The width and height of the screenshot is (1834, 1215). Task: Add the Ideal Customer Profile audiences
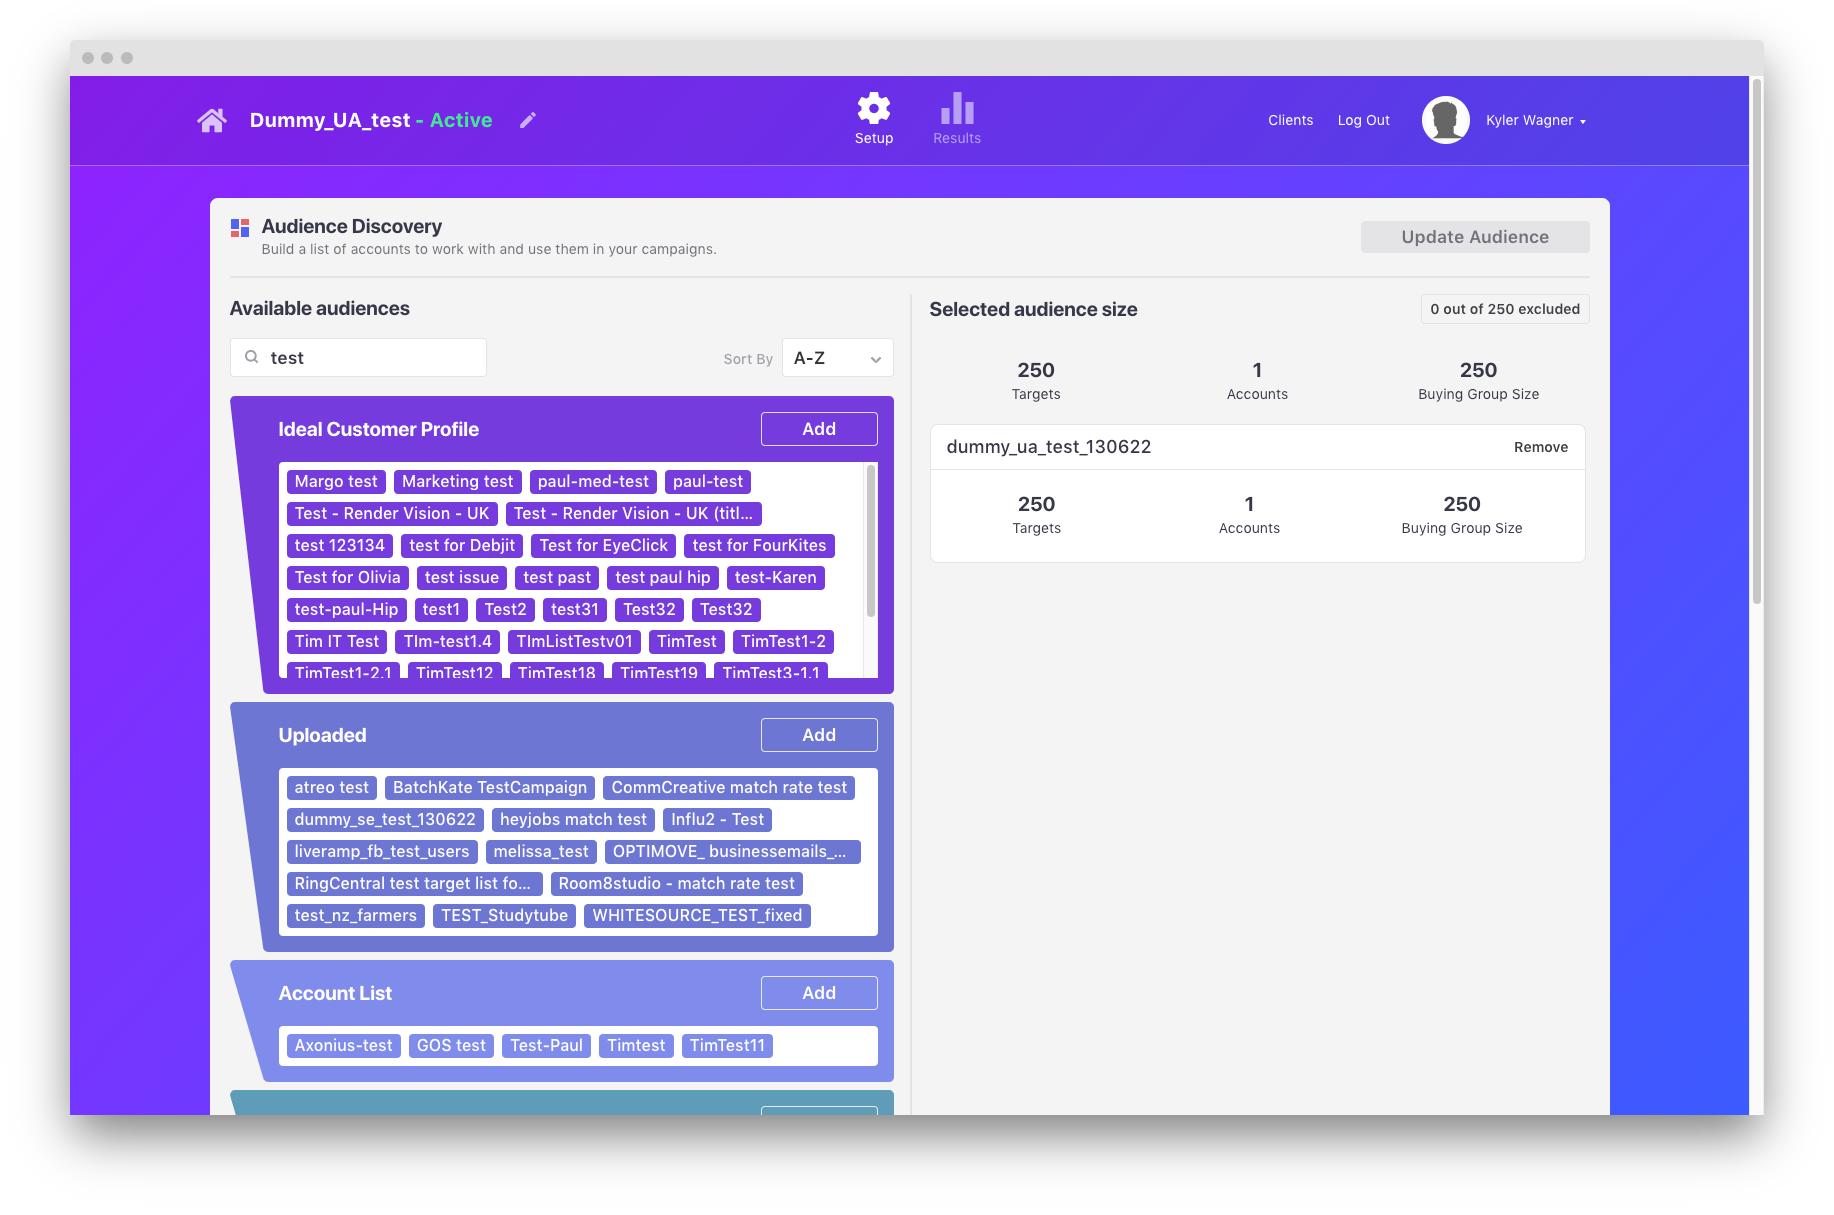point(818,429)
